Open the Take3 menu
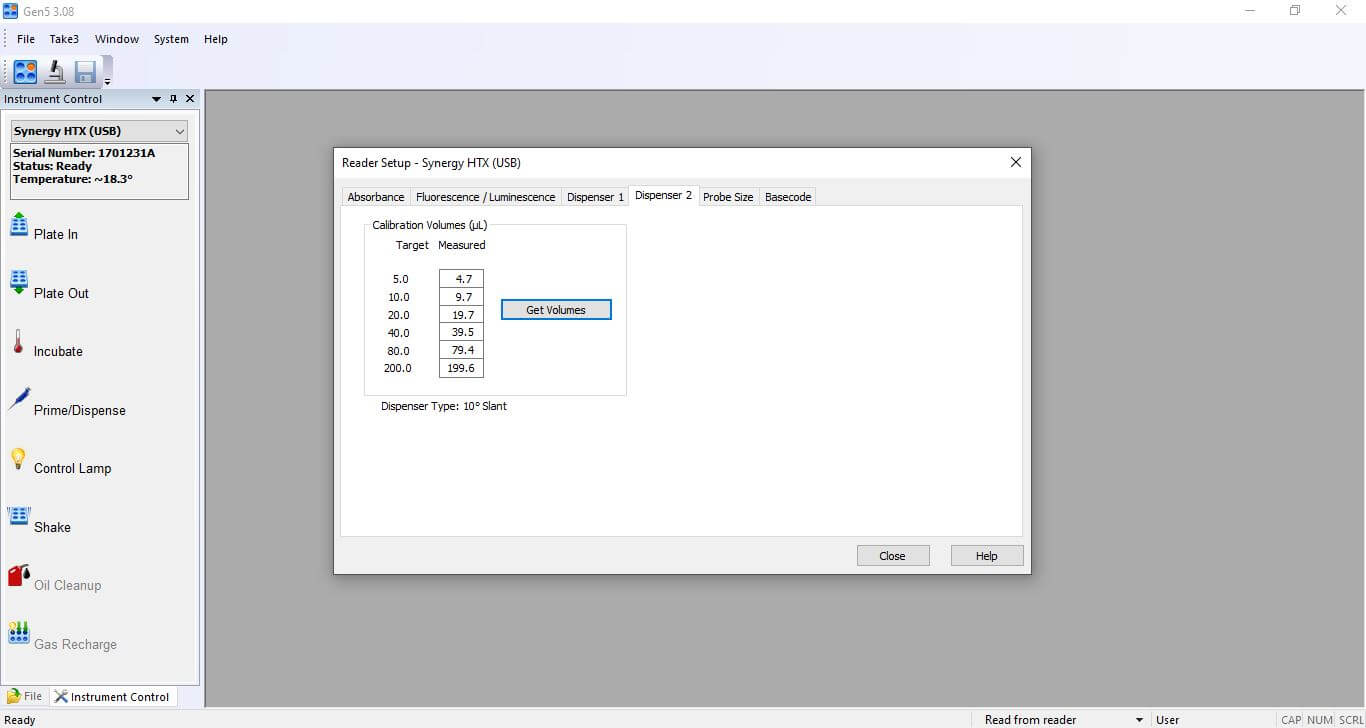Image resolution: width=1366 pixels, height=728 pixels. point(64,39)
